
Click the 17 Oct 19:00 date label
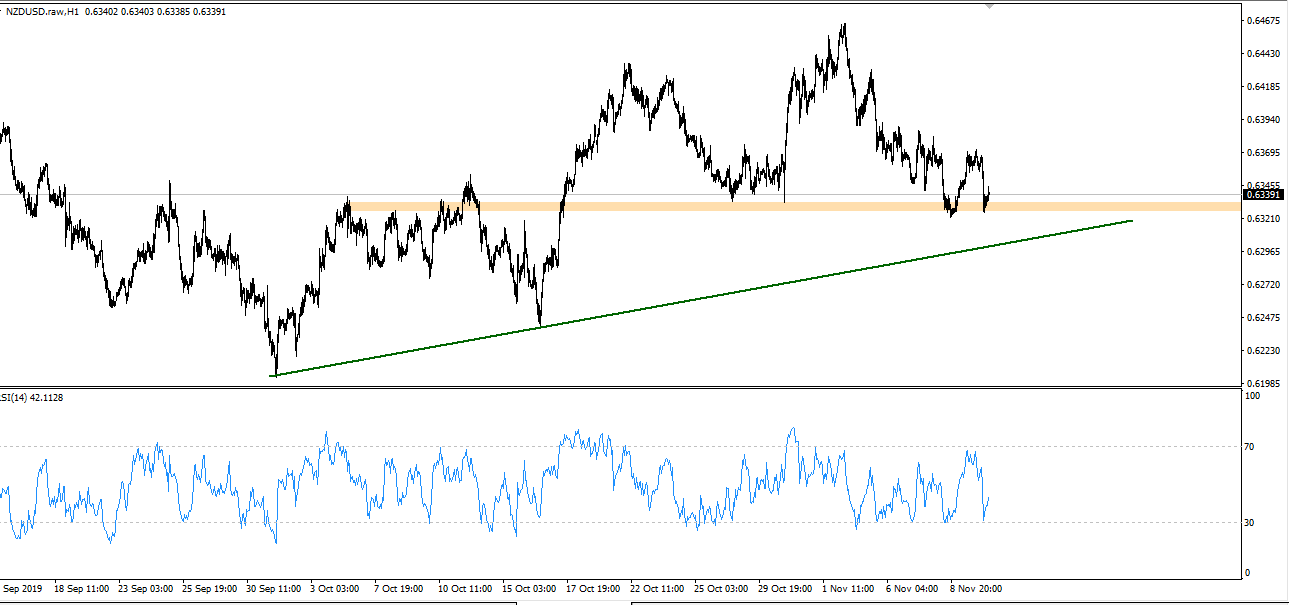(594, 589)
